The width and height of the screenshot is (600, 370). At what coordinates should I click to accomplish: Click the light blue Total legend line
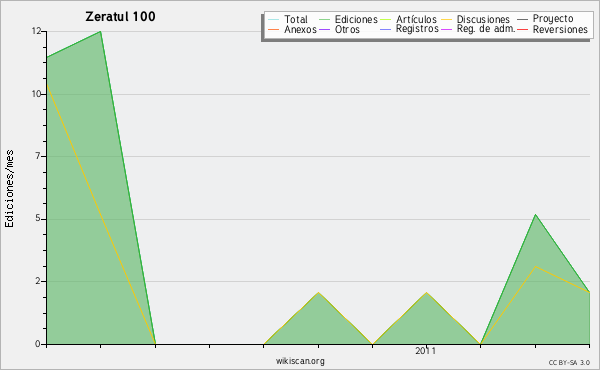point(274,20)
